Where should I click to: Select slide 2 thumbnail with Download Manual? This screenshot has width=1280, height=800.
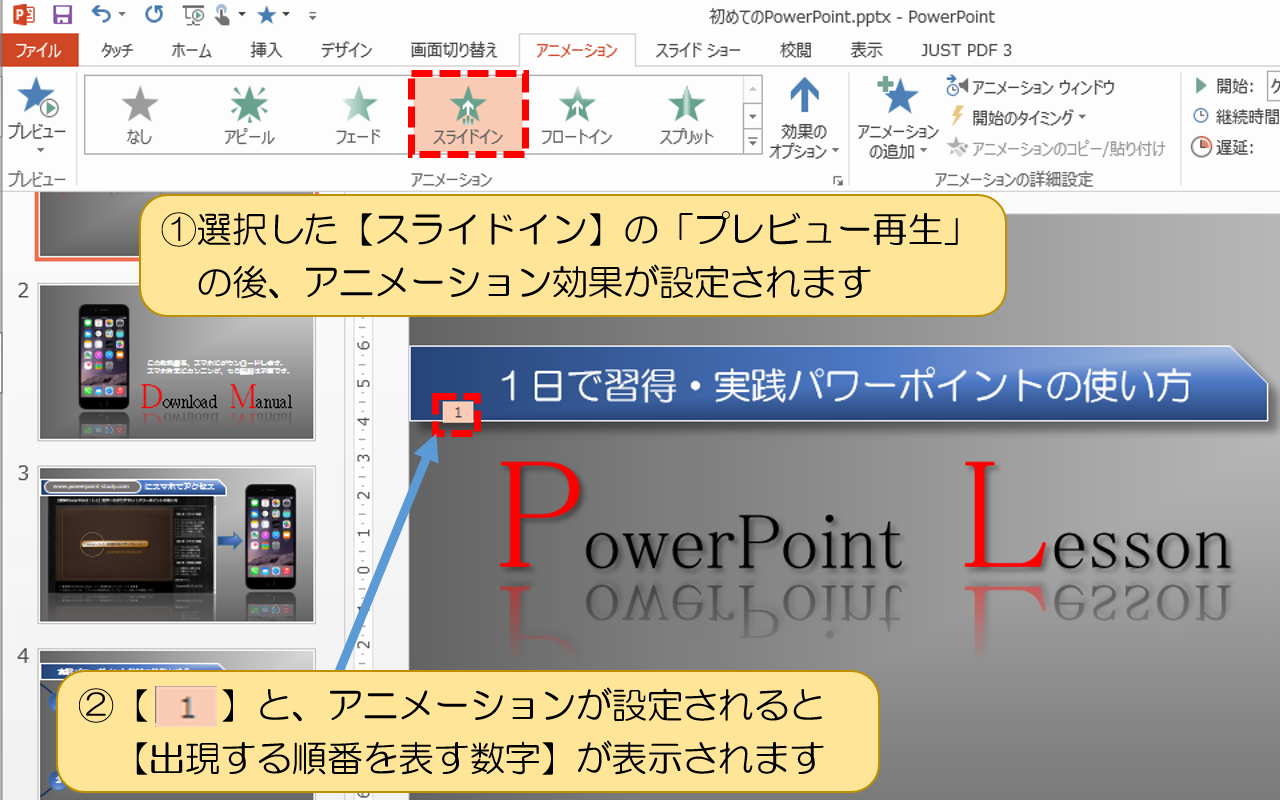click(x=177, y=362)
